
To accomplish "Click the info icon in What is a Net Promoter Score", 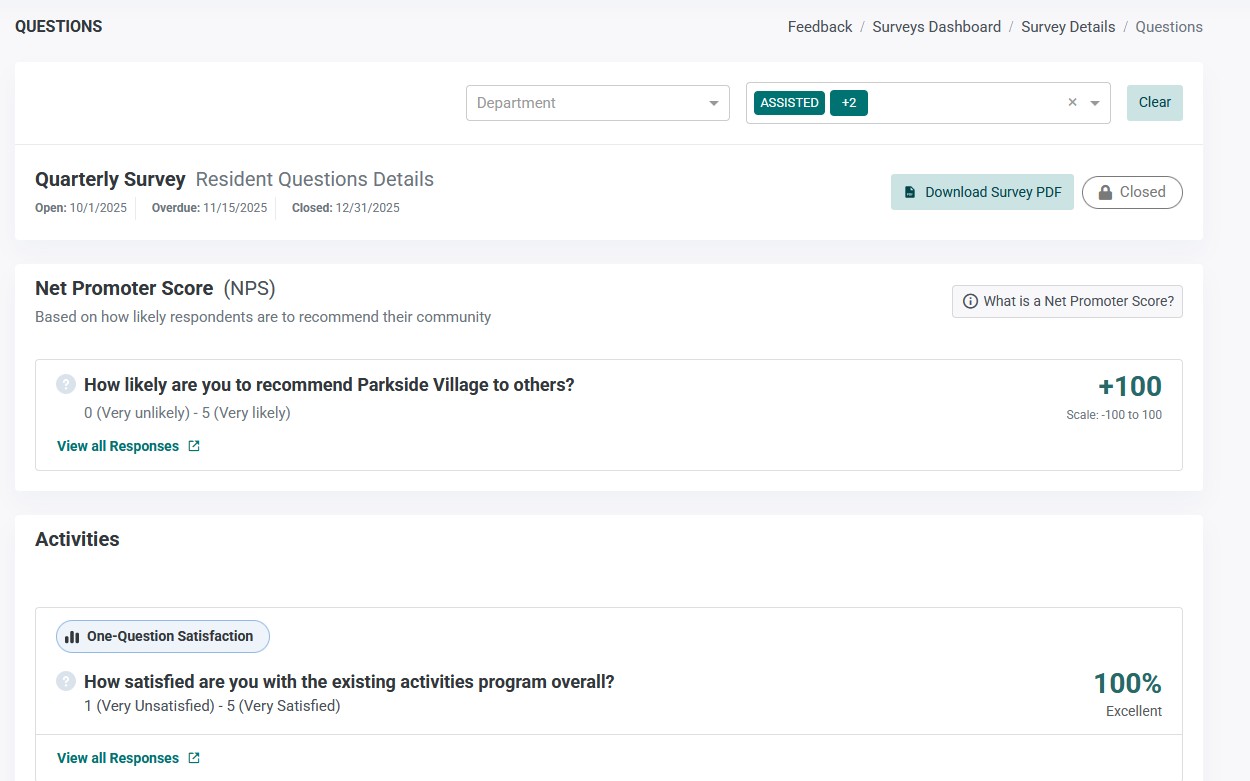I will coord(969,301).
